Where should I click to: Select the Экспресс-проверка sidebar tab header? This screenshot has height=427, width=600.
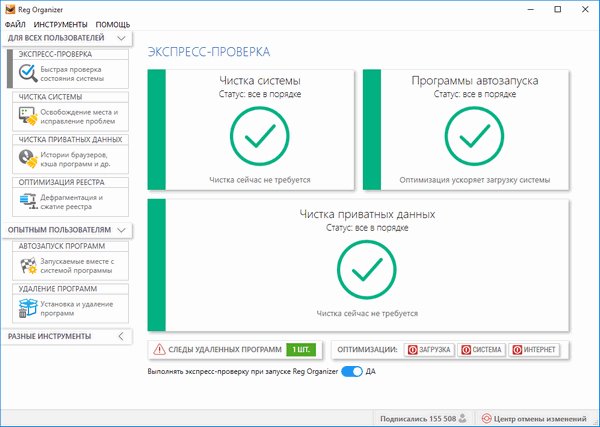click(x=70, y=54)
